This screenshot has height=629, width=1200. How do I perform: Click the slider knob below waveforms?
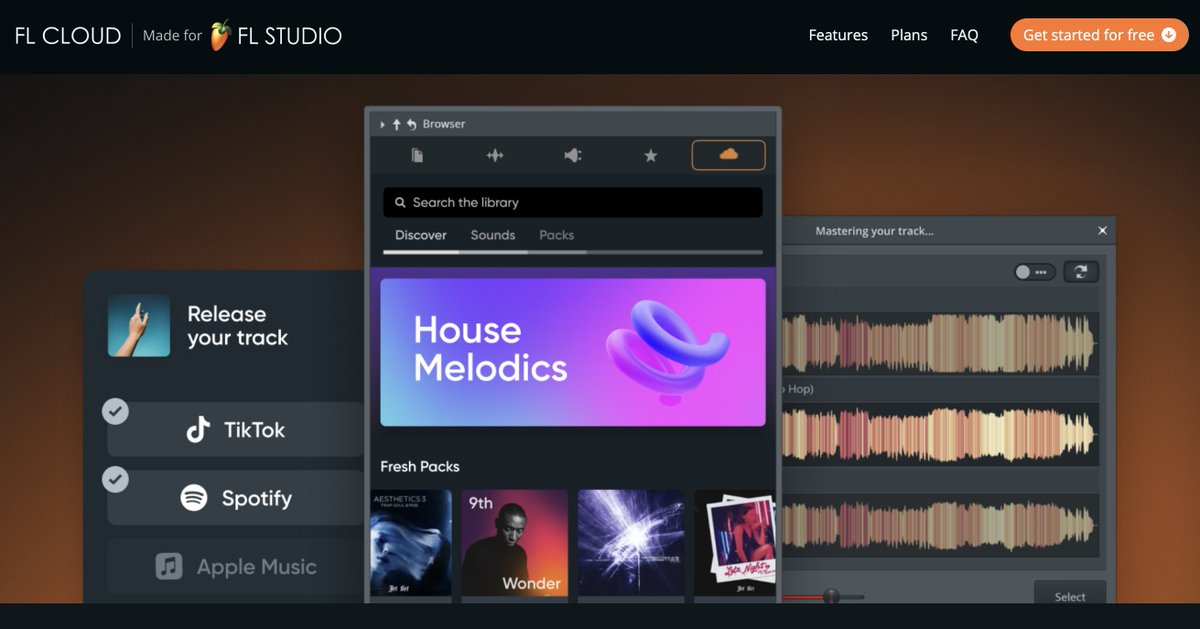pos(831,596)
